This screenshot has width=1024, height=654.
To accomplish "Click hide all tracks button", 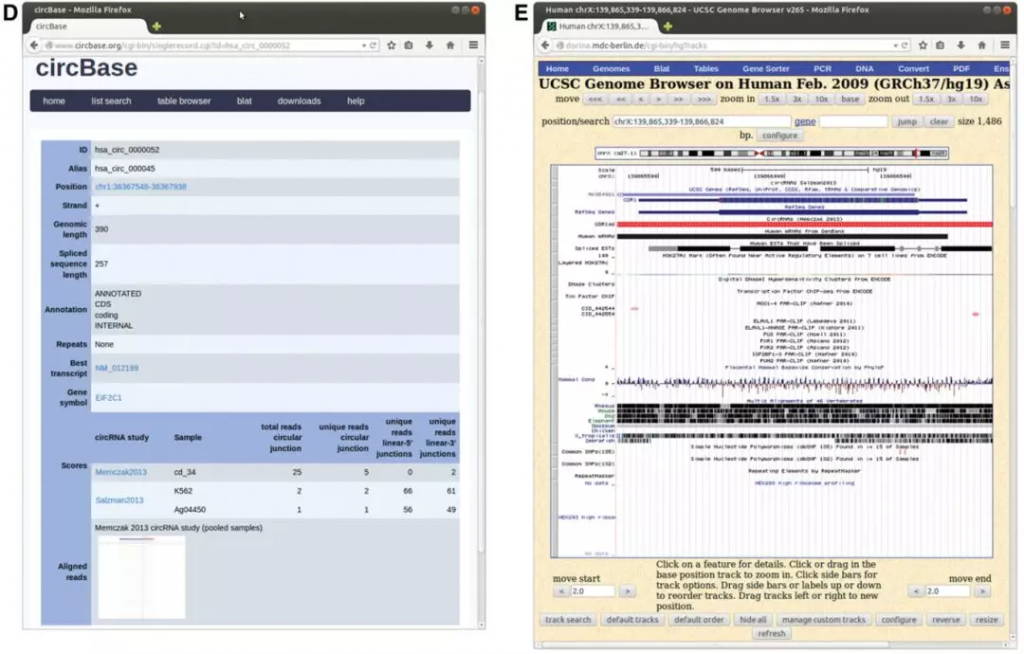I will tap(752, 620).
